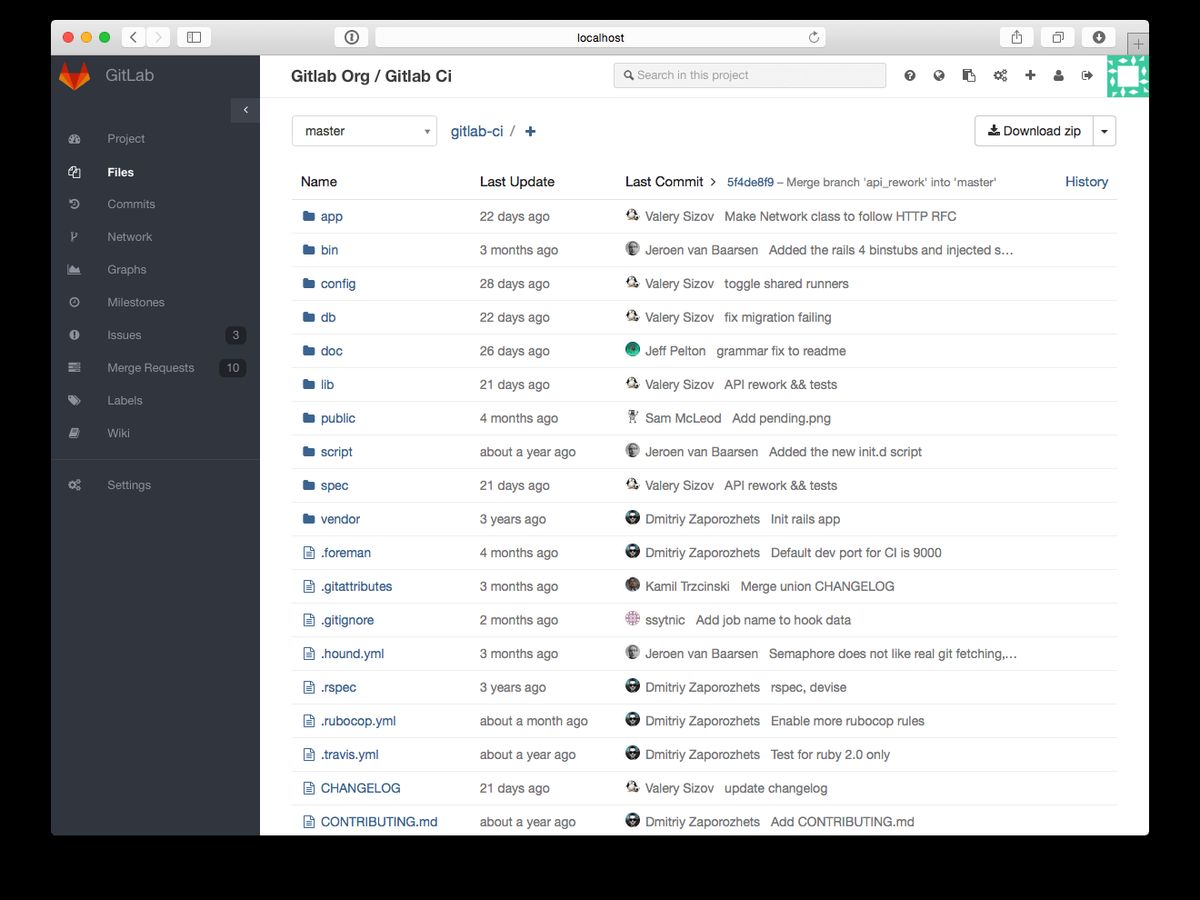Click the sign out arrow icon
This screenshot has height=900, width=1200.
click(x=1087, y=75)
